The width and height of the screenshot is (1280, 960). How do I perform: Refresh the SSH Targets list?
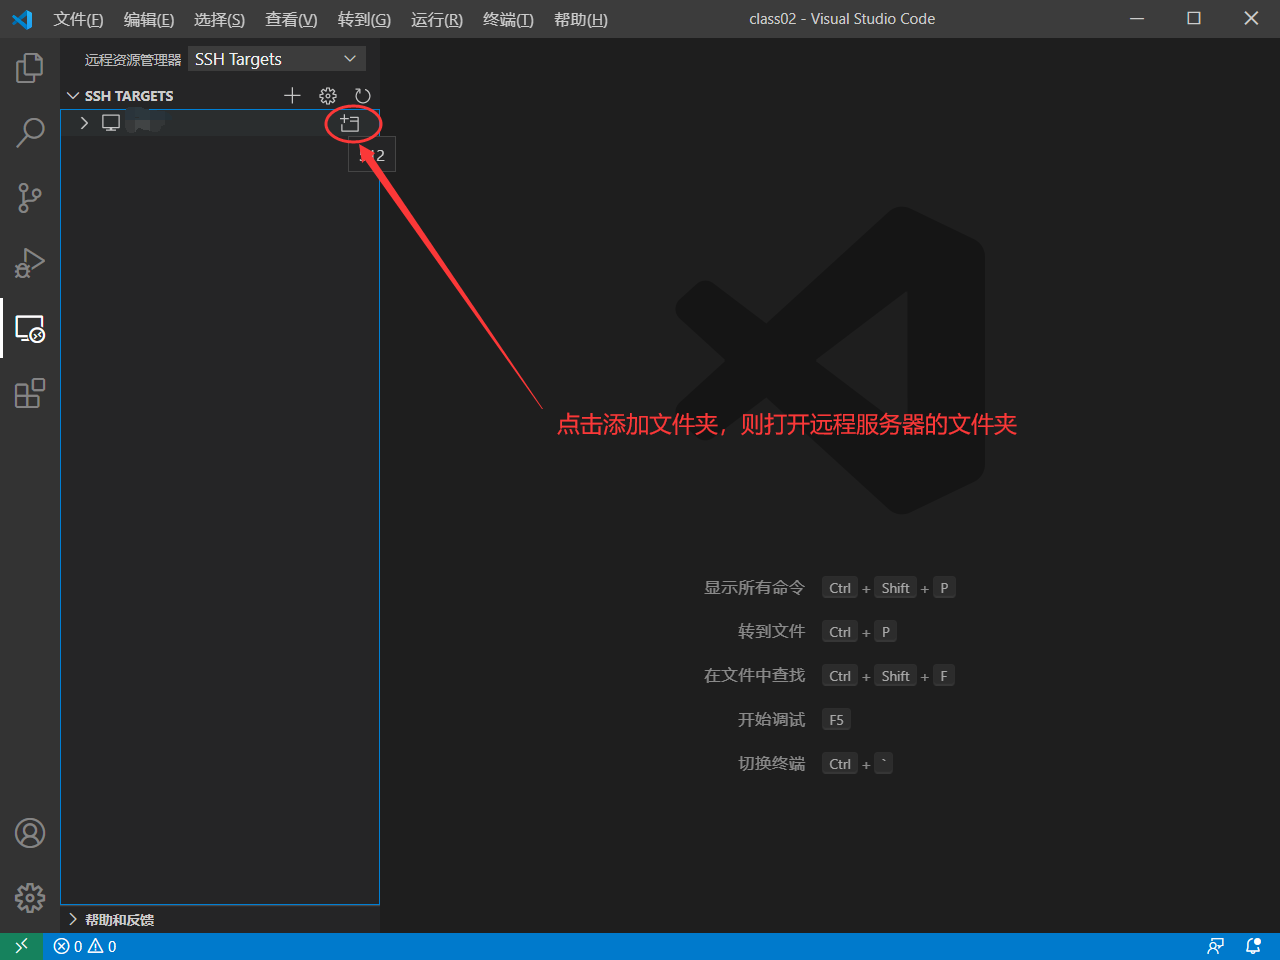click(x=363, y=96)
